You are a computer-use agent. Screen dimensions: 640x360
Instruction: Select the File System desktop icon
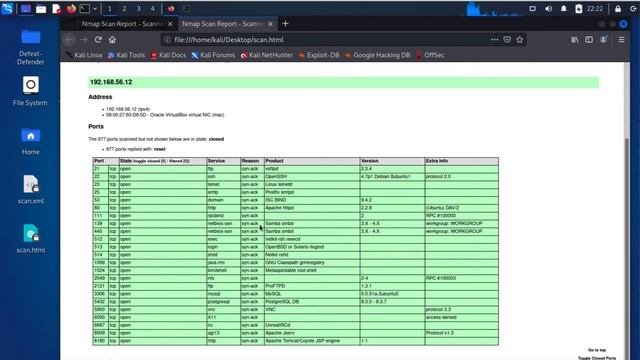point(30,91)
